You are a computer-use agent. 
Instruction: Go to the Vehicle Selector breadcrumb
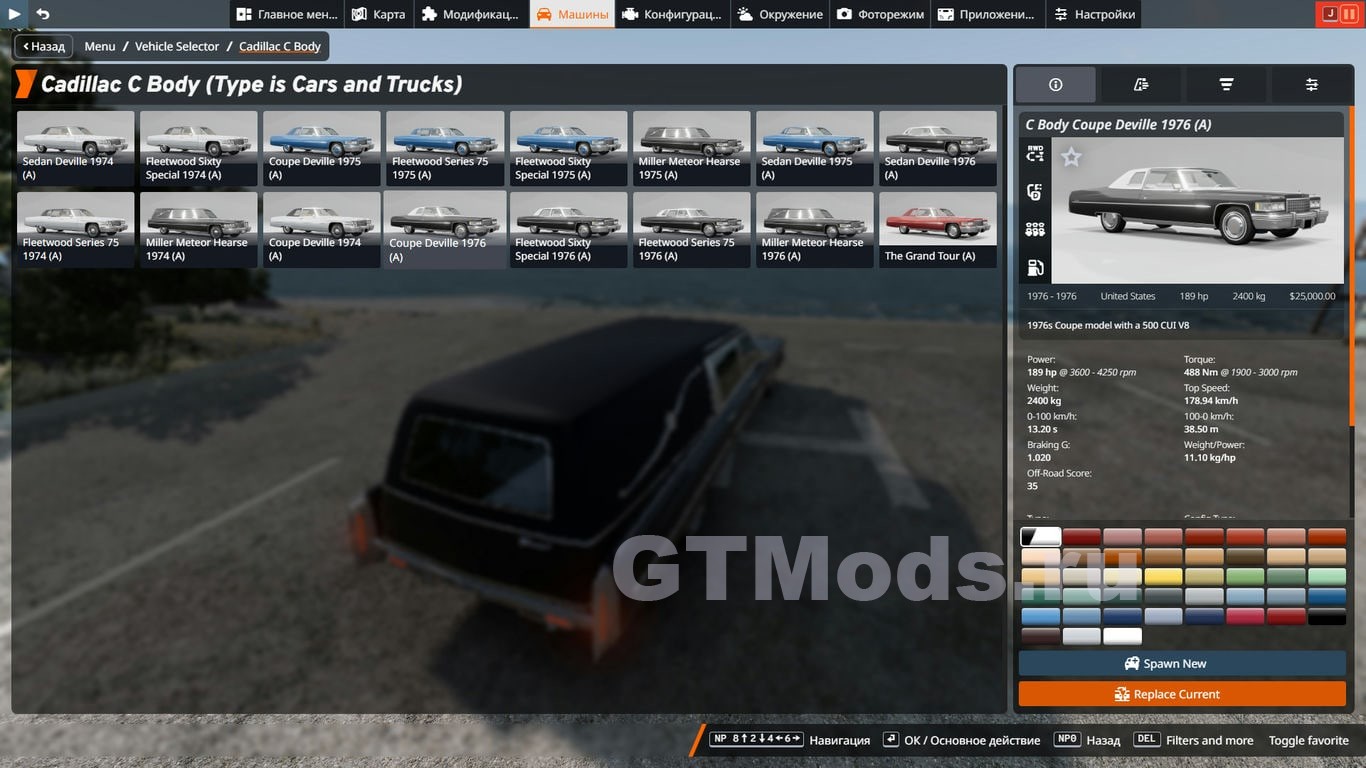(177, 46)
